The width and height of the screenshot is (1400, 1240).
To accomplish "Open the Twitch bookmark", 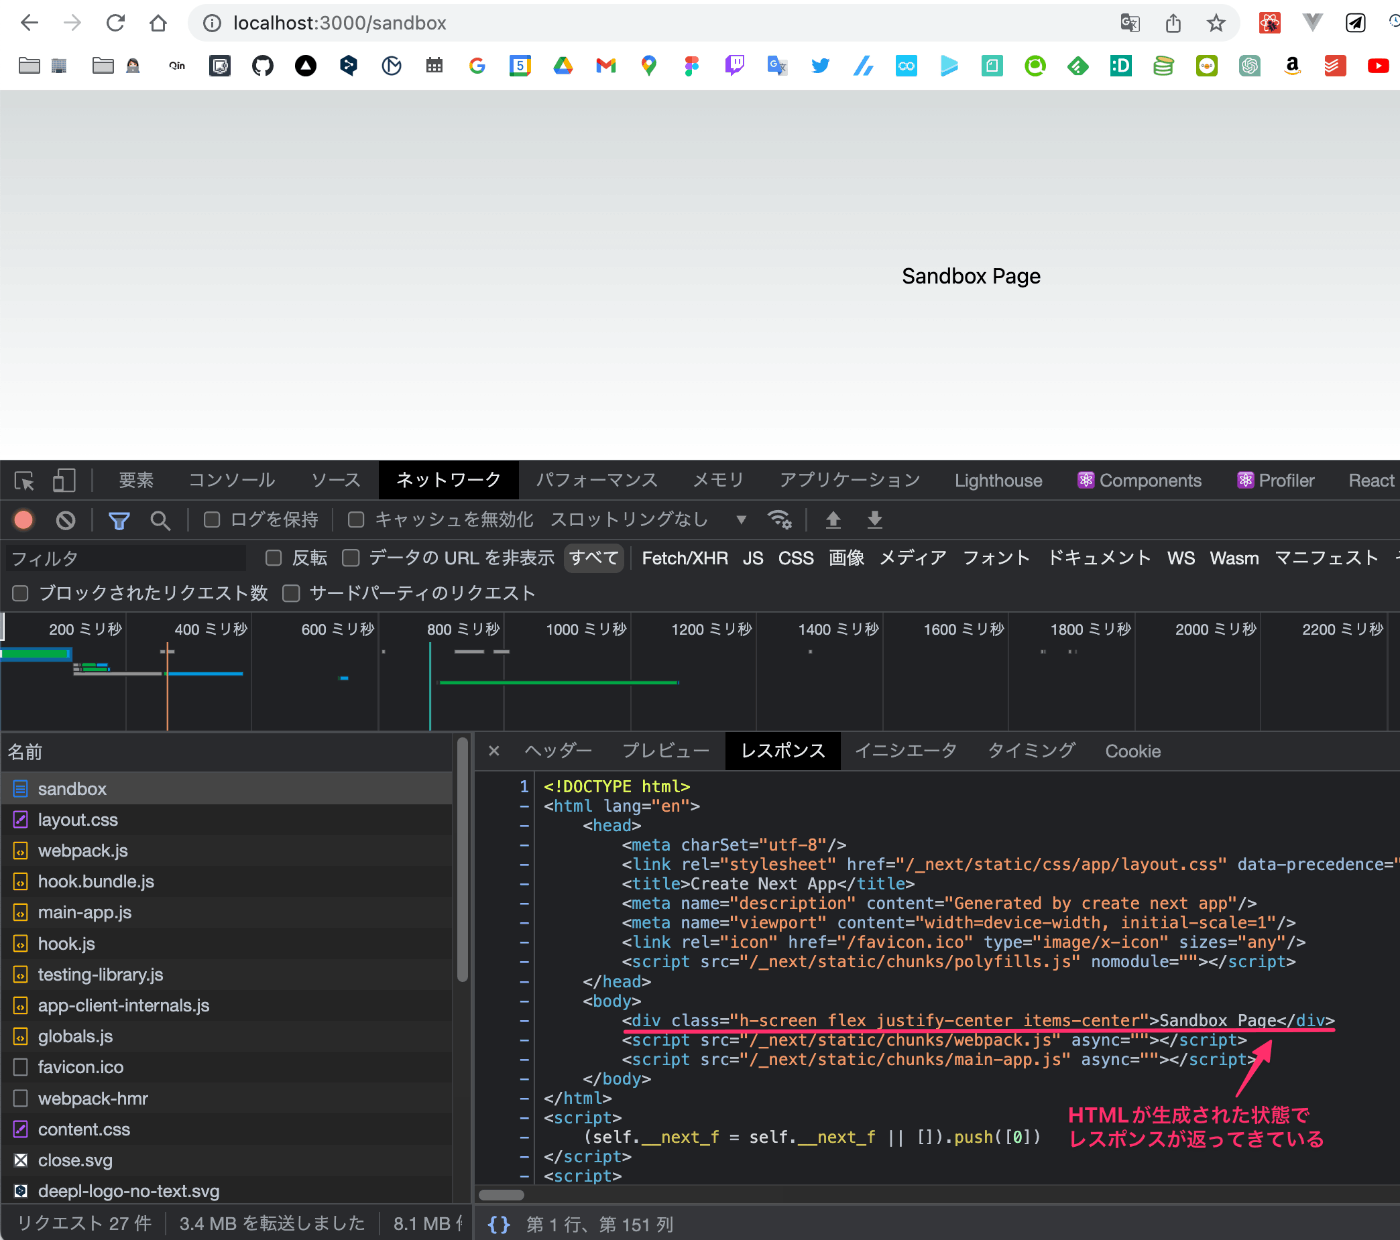I will pyautogui.click(x=735, y=66).
